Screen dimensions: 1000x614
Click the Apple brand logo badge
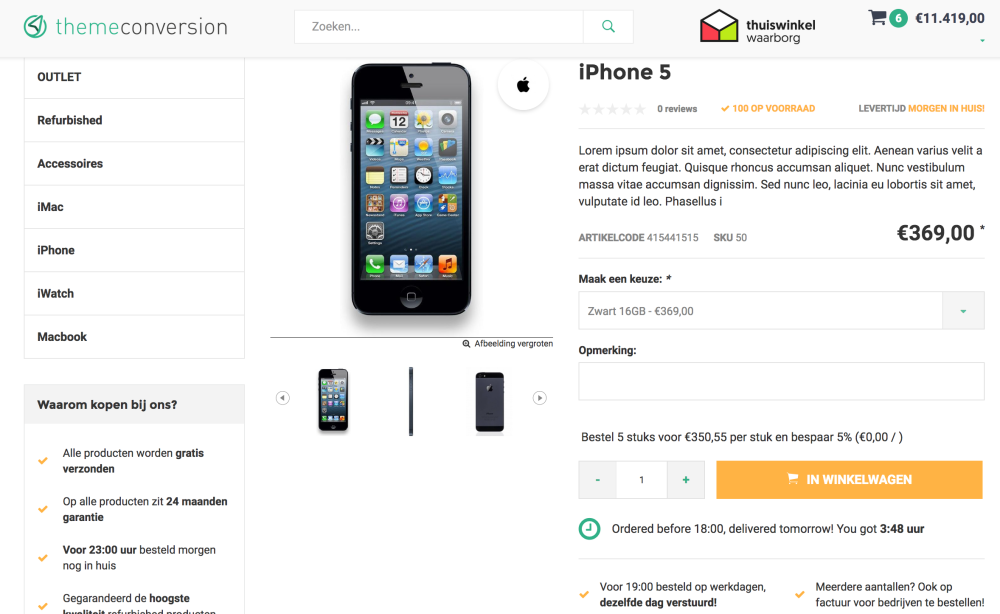coord(523,85)
